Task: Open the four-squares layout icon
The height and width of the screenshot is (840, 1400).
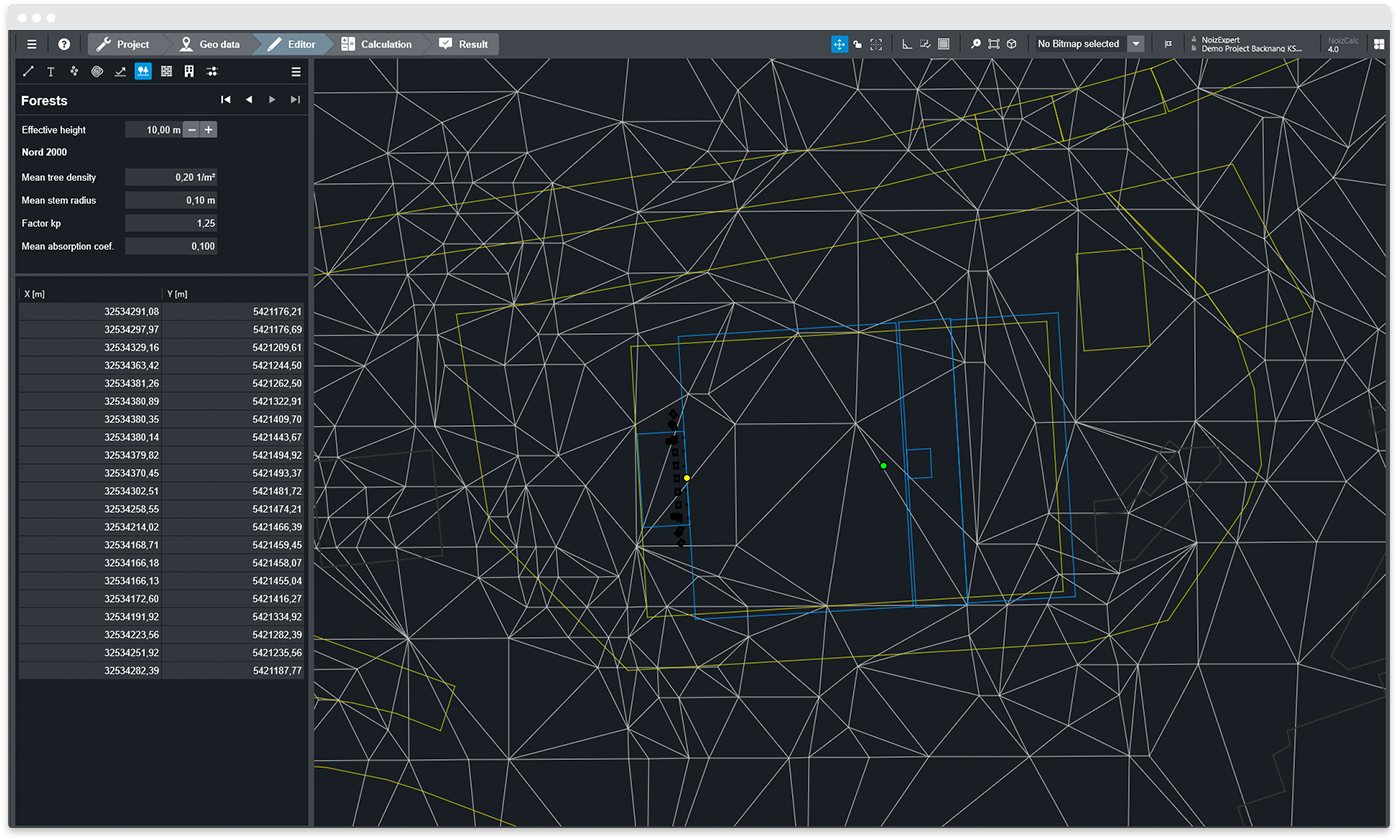Action: [1379, 44]
